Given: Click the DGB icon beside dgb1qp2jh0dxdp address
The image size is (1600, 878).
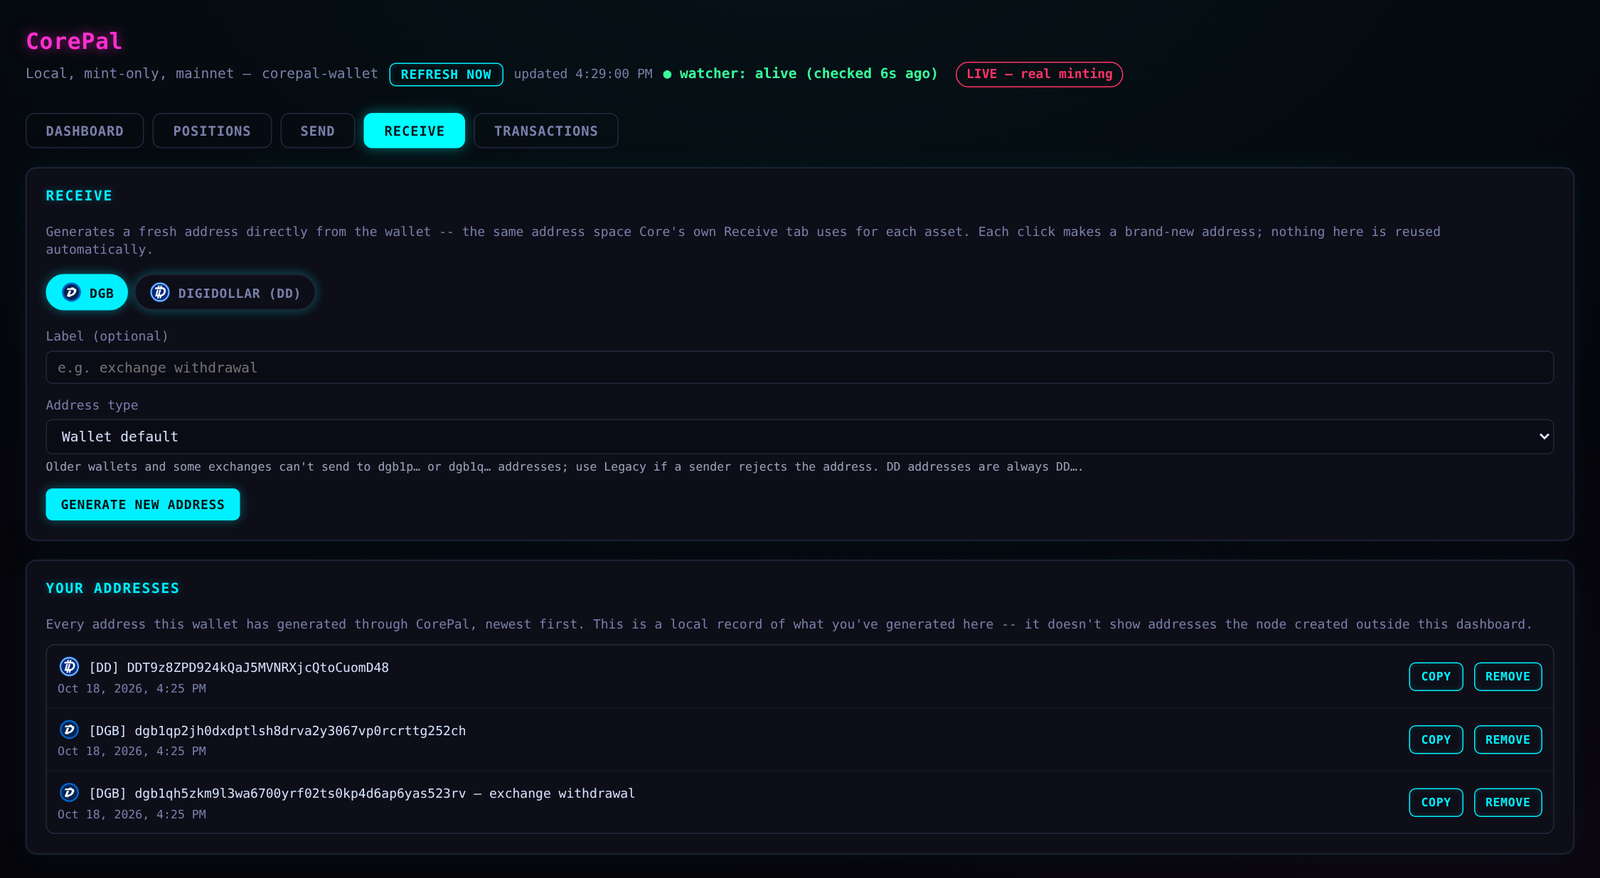Looking at the screenshot, I should point(69,730).
